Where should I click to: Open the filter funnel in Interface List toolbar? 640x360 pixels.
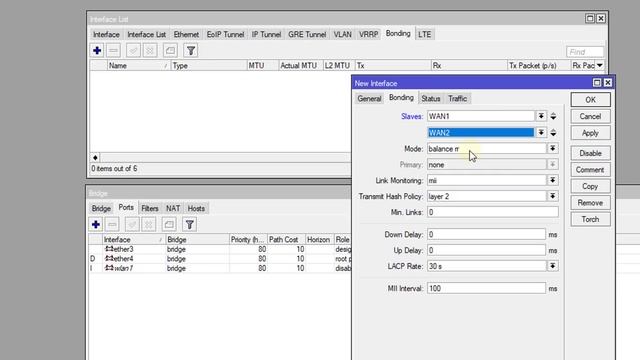[x=191, y=51]
